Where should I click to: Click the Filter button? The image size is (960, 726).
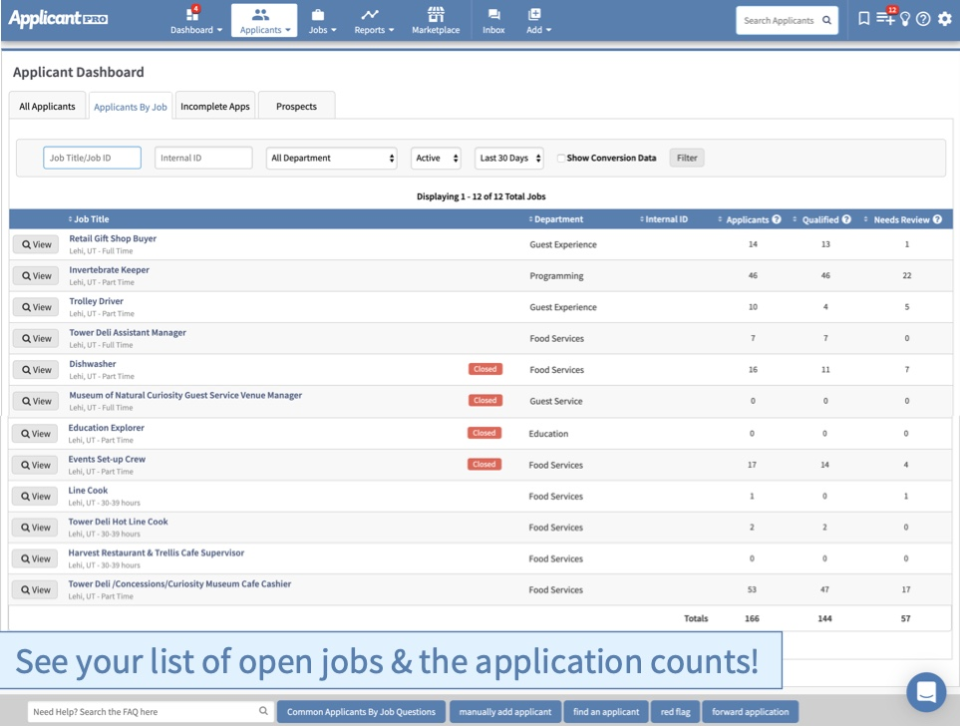687,157
